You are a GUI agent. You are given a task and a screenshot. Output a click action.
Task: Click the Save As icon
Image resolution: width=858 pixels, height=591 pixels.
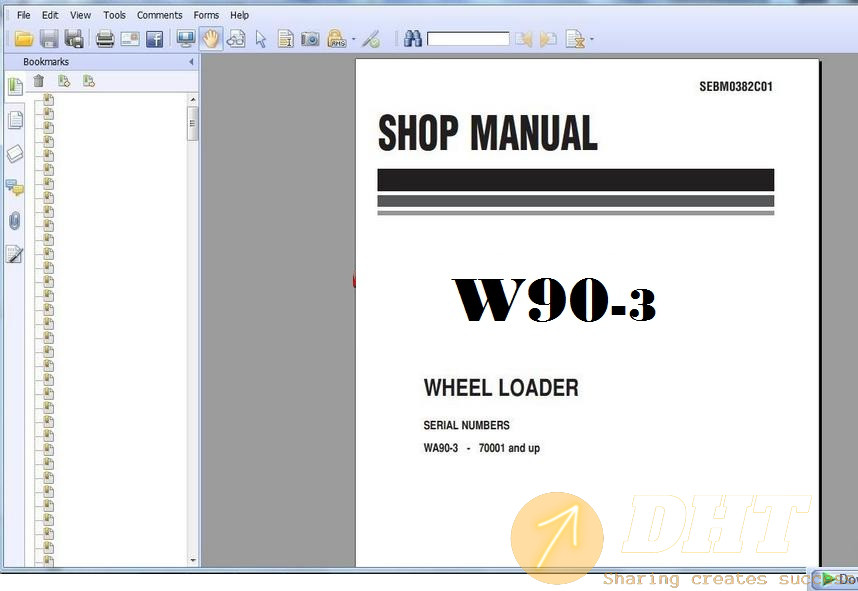pos(74,39)
